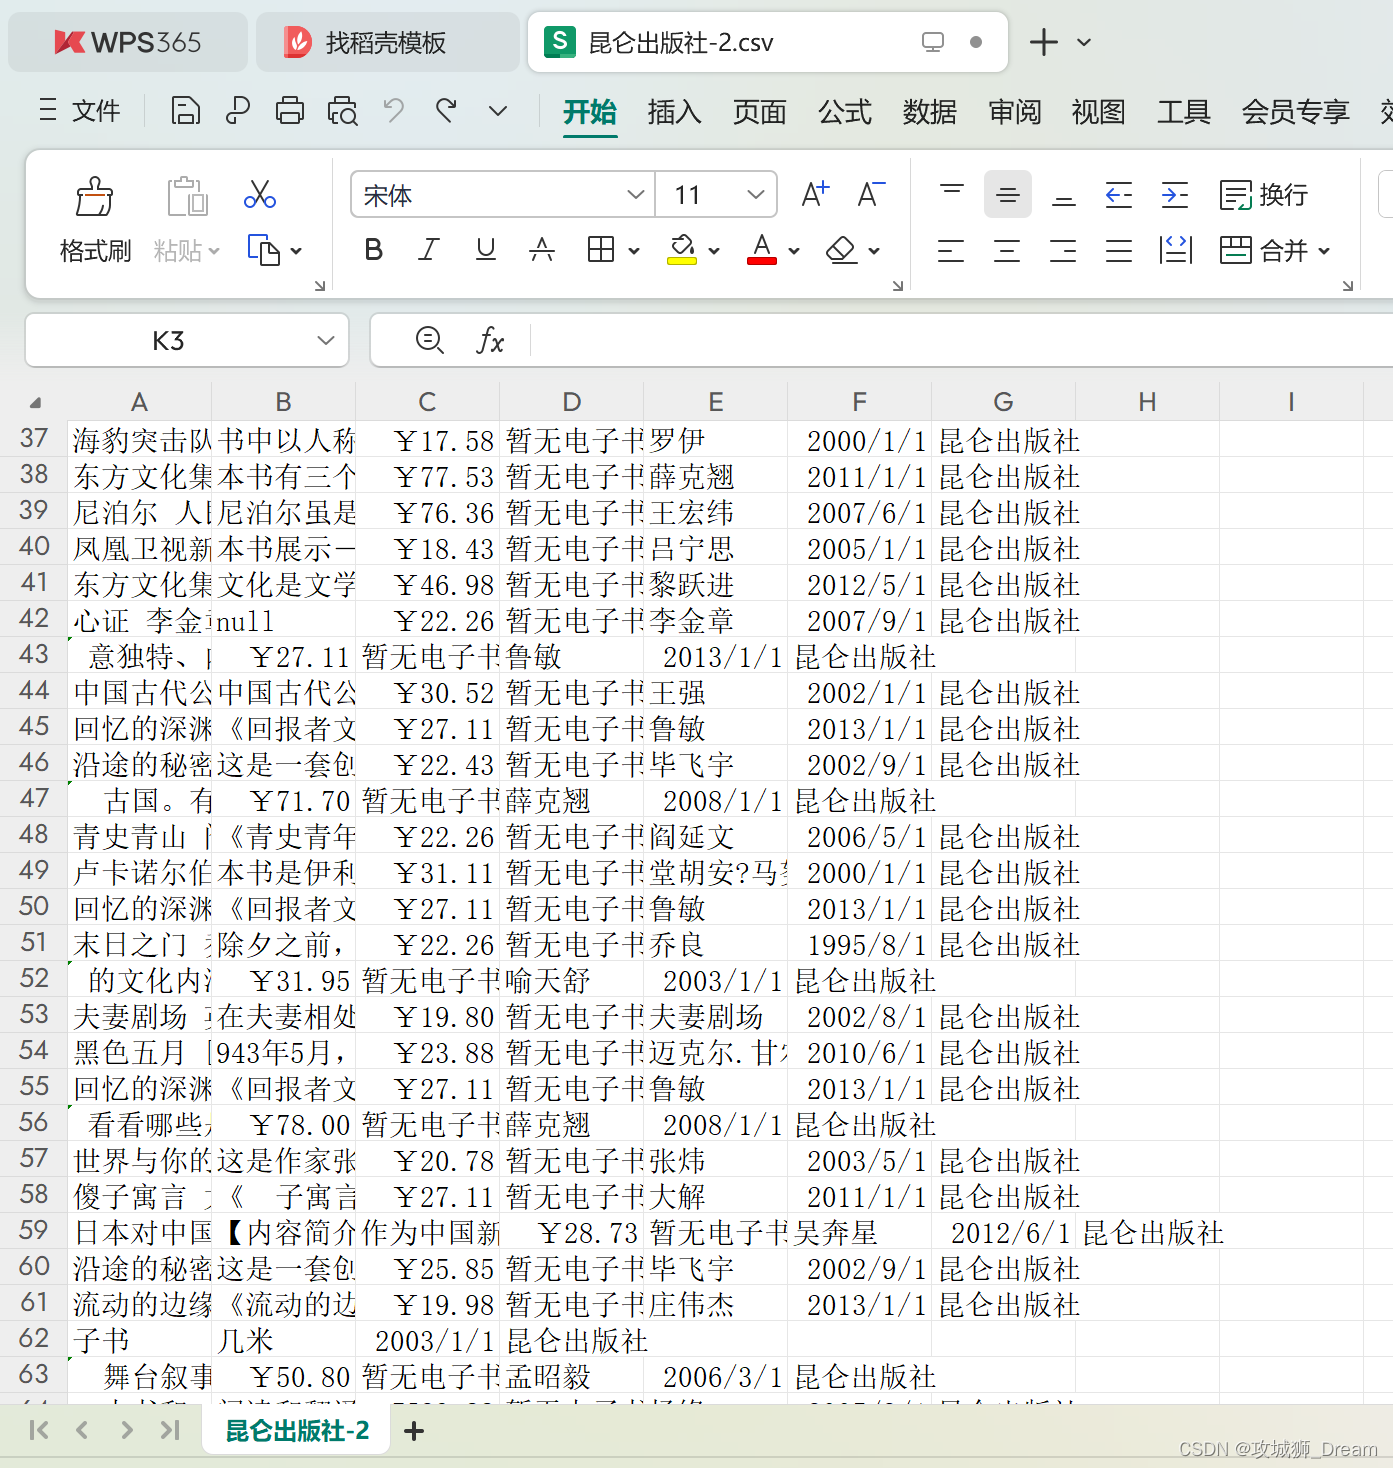Image resolution: width=1393 pixels, height=1468 pixels.
Task: Switch to the 页面 tab
Action: click(759, 111)
